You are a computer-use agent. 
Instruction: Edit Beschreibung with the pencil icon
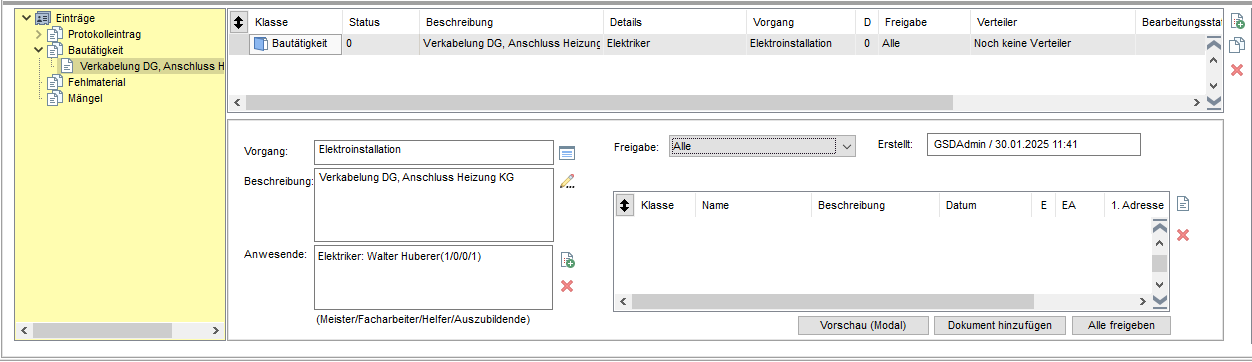[567, 182]
